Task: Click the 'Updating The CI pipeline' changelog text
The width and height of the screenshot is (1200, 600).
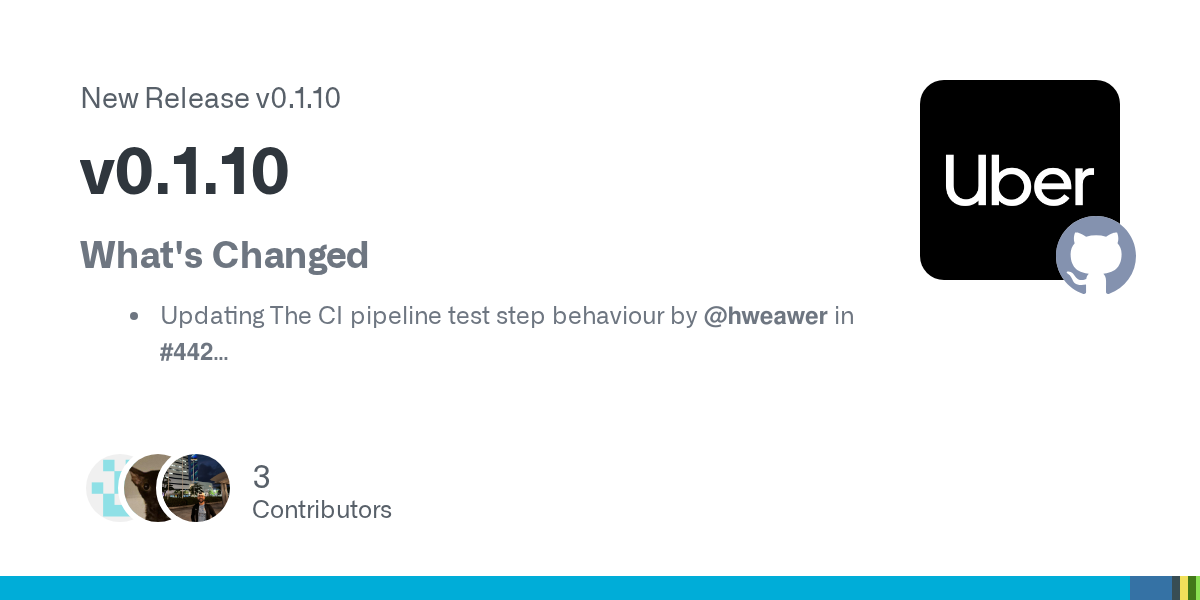Action: point(428,317)
